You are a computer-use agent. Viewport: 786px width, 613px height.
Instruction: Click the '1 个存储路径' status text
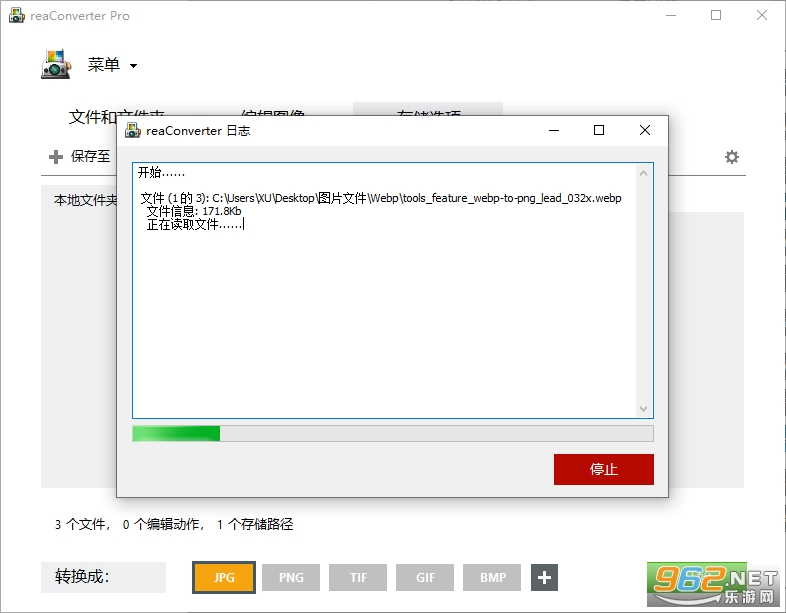coord(255,524)
